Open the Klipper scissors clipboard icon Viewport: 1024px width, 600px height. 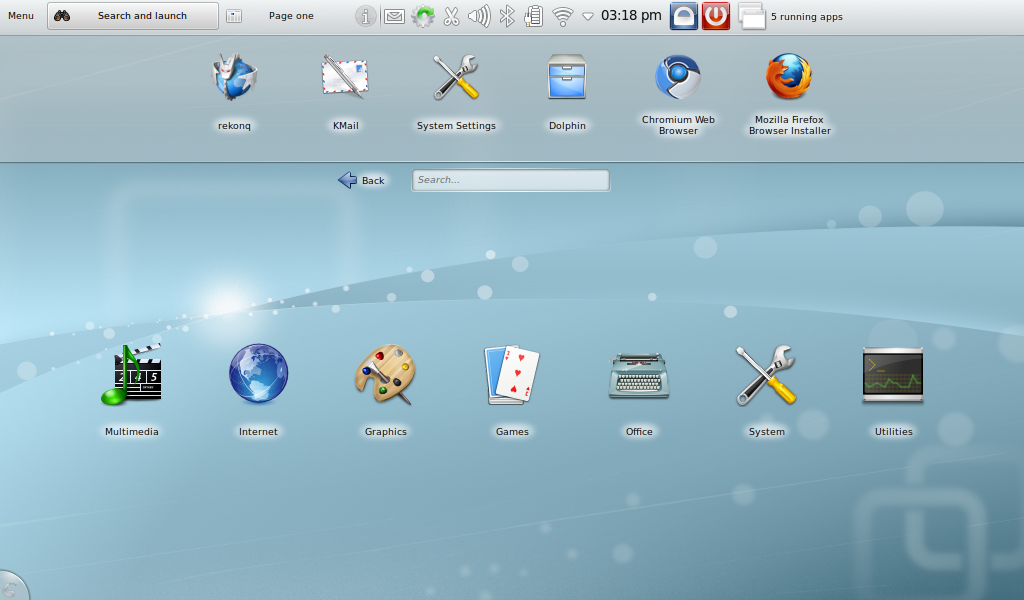pyautogui.click(x=451, y=16)
